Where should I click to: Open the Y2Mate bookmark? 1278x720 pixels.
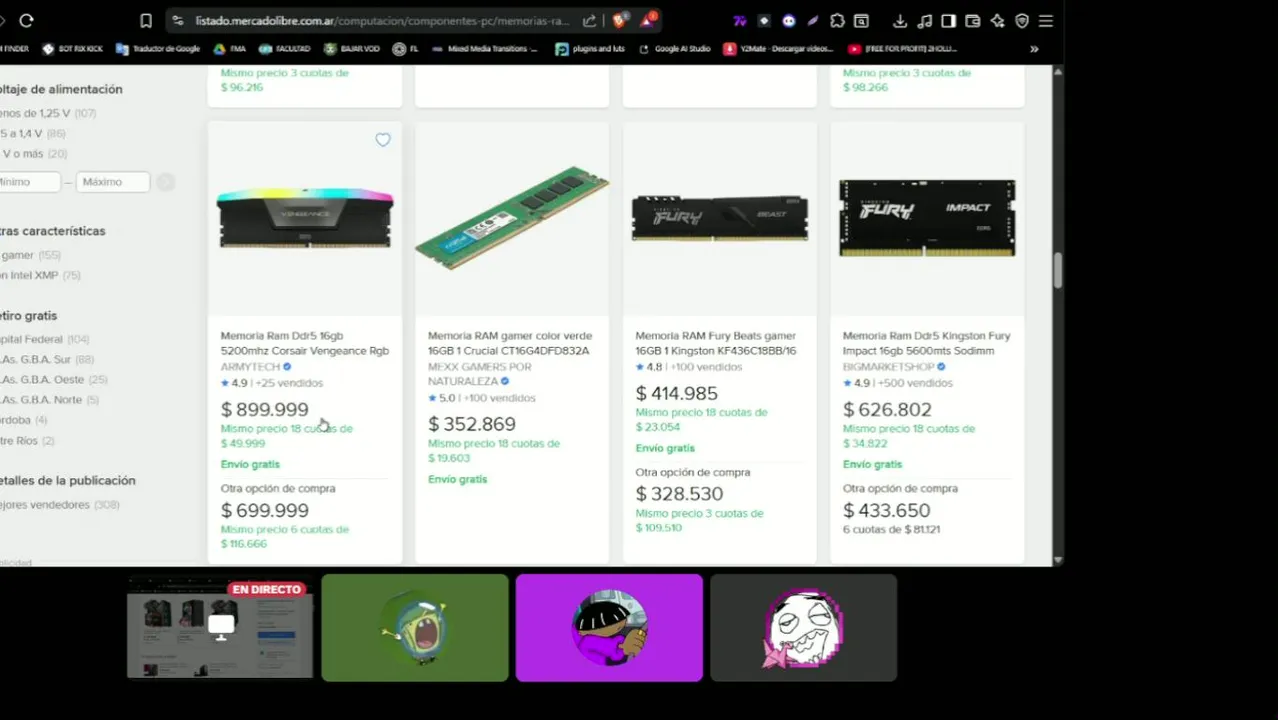pos(779,48)
